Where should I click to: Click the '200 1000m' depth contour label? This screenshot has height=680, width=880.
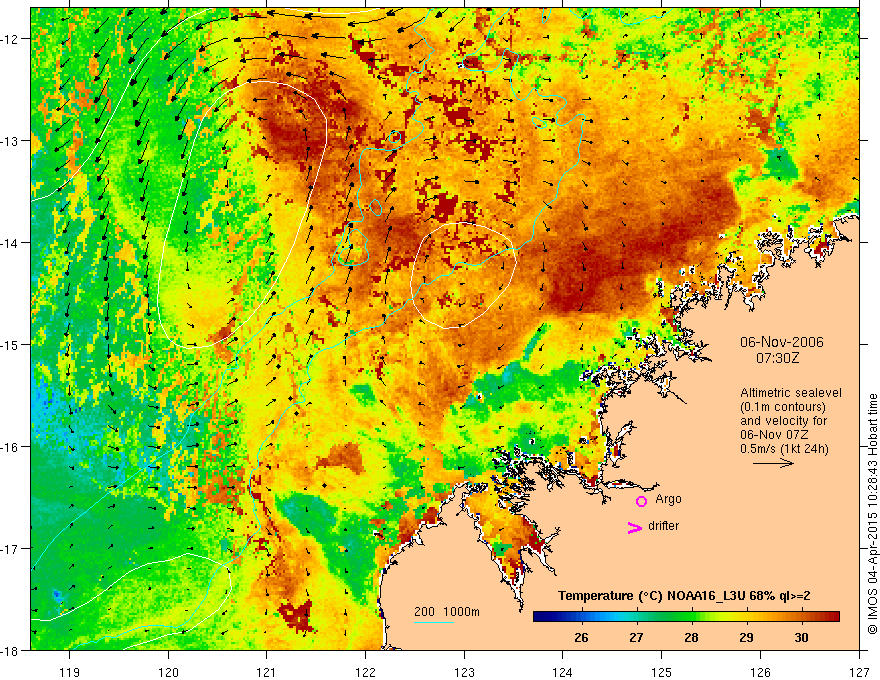coord(447,612)
